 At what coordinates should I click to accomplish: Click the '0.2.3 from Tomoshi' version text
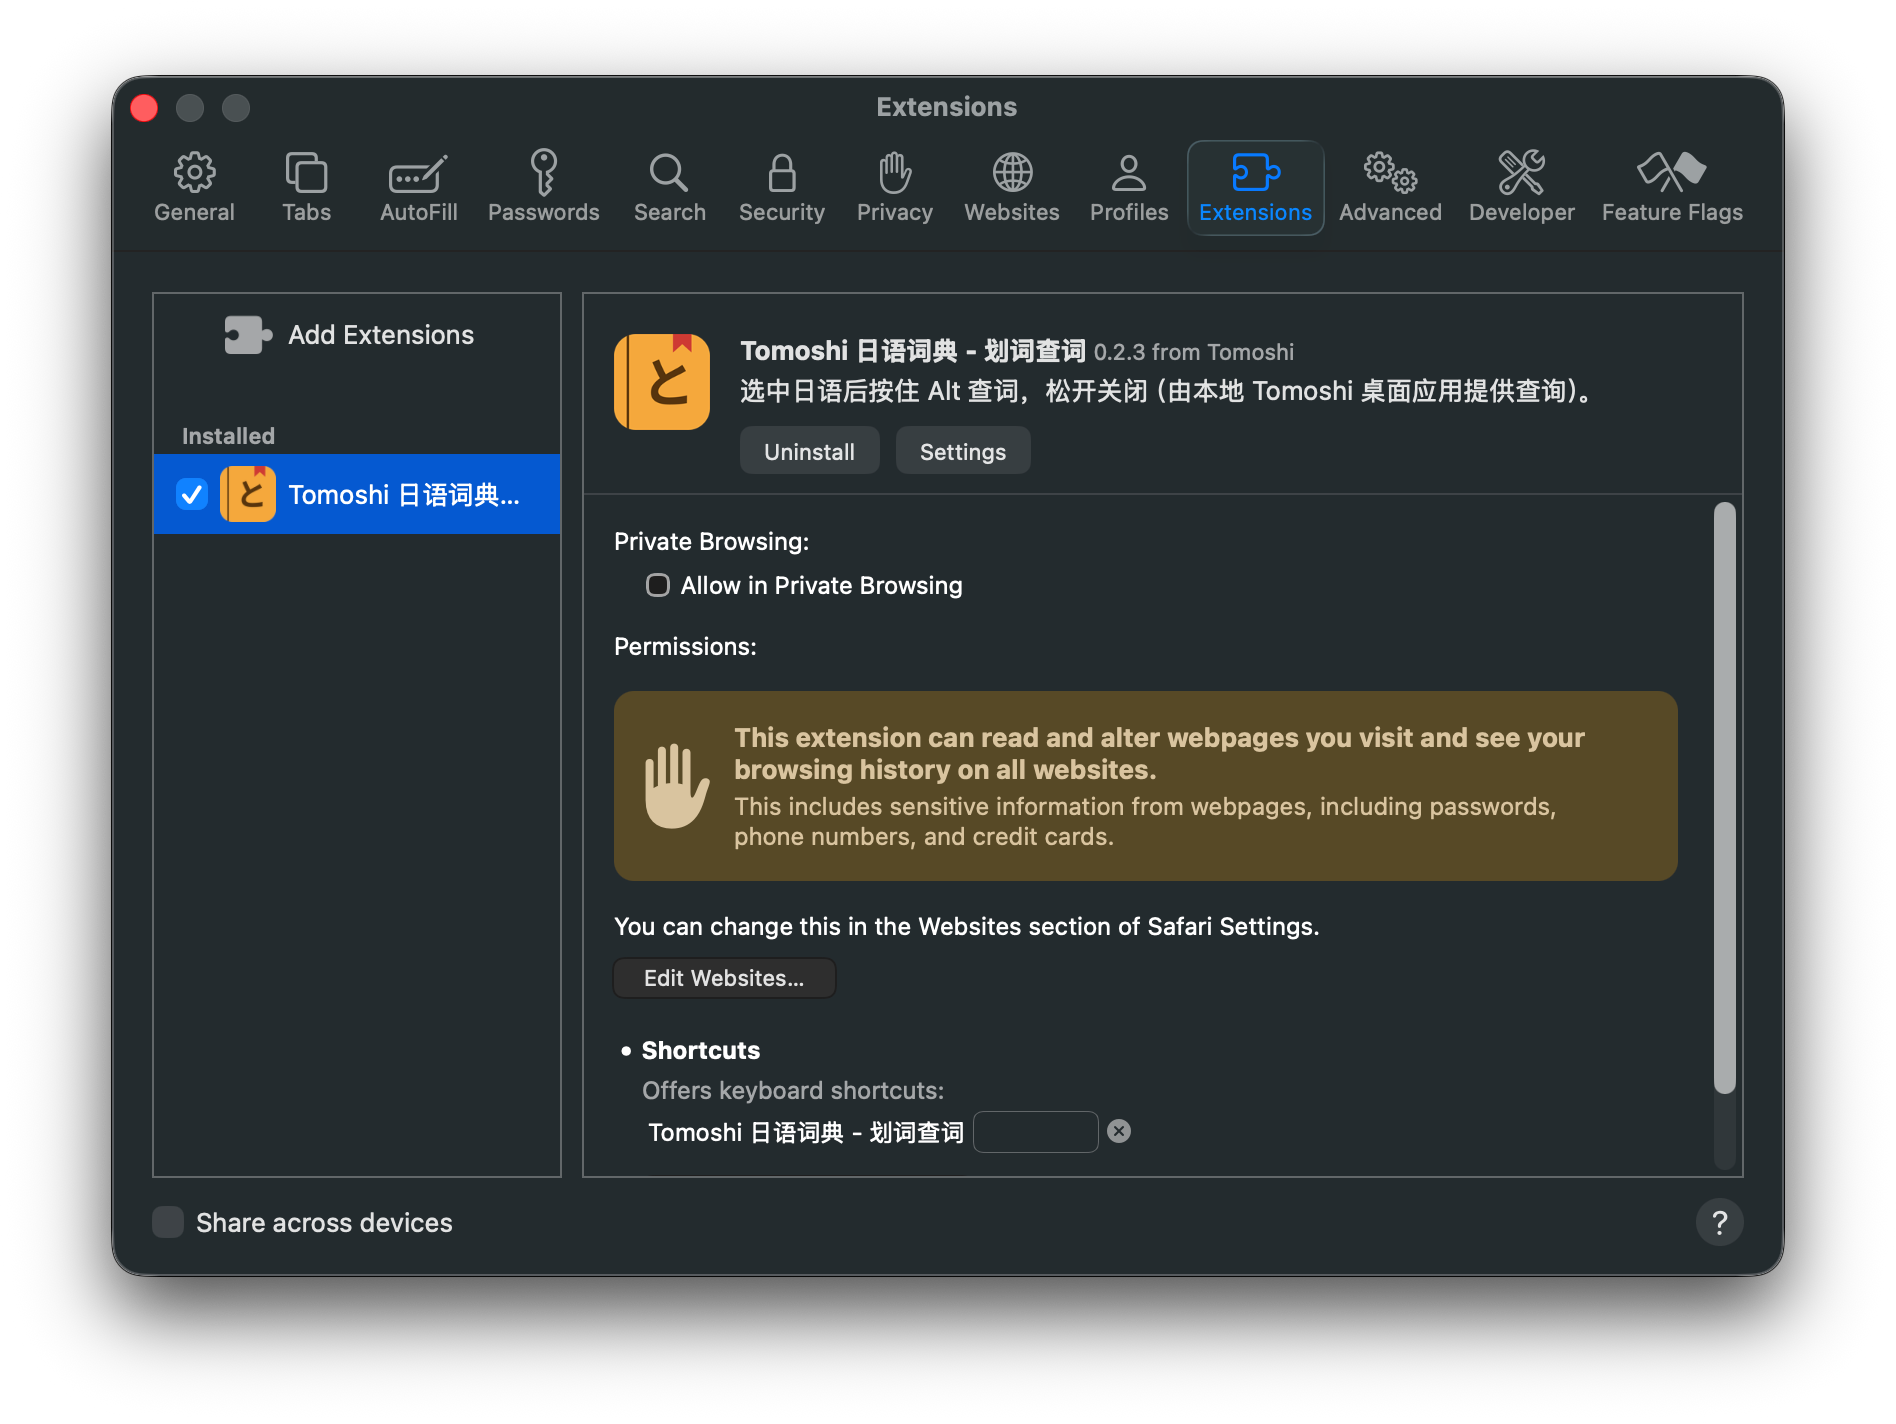tap(1193, 352)
